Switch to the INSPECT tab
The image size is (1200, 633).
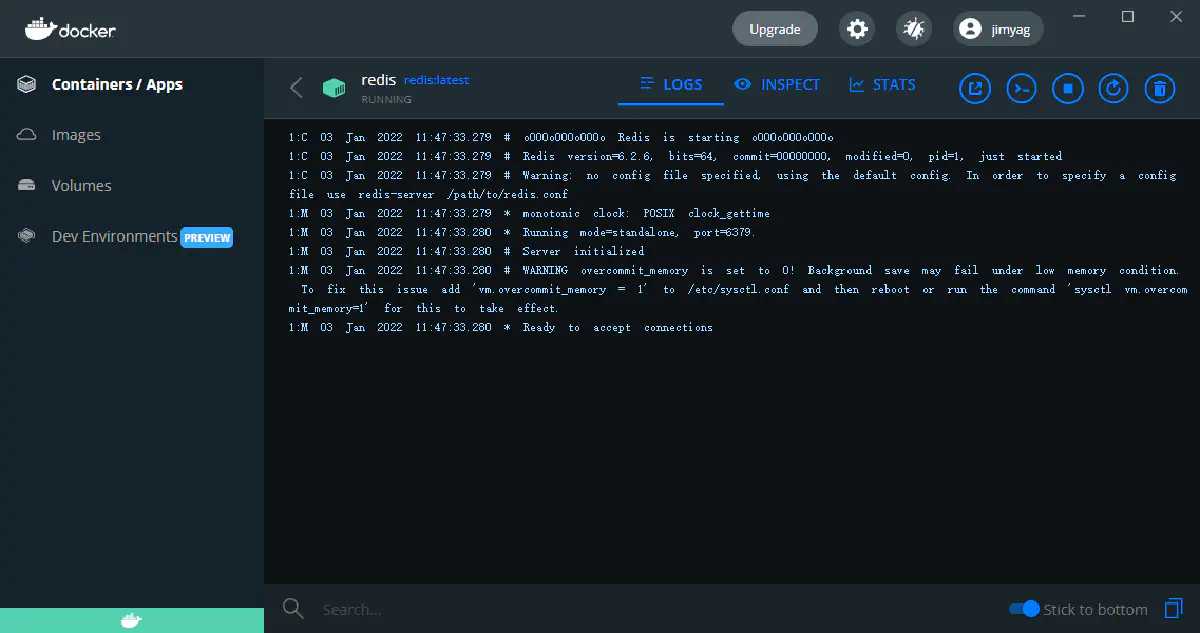[x=777, y=85]
